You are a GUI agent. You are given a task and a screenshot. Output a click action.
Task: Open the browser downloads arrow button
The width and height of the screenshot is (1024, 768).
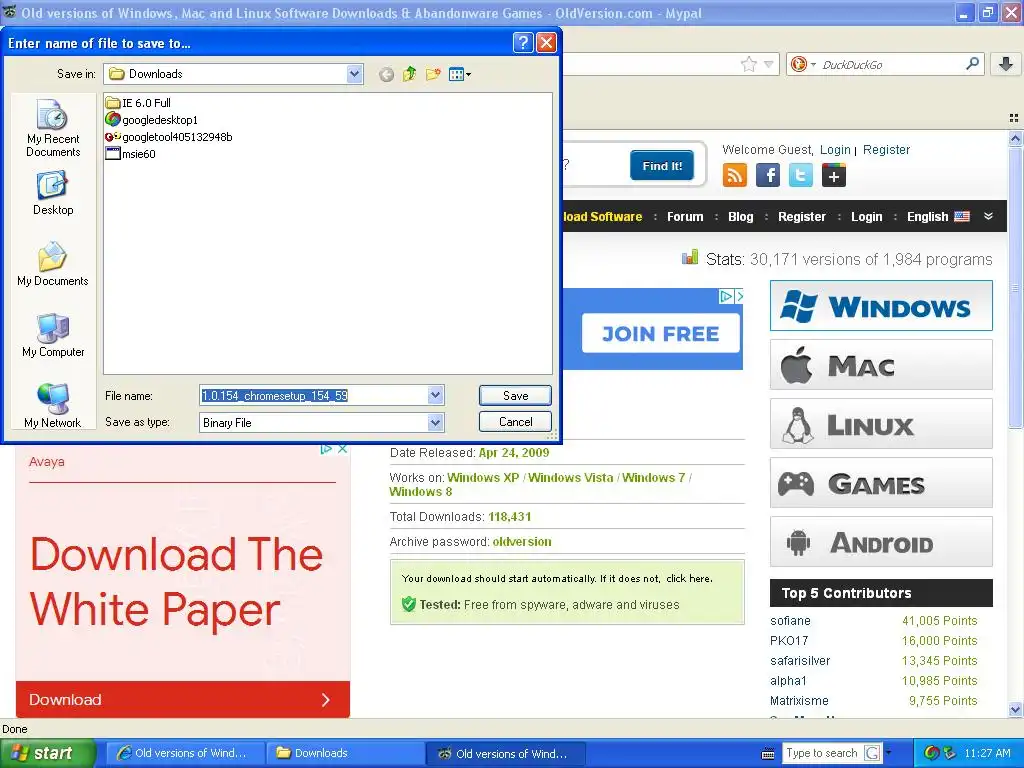click(1006, 64)
